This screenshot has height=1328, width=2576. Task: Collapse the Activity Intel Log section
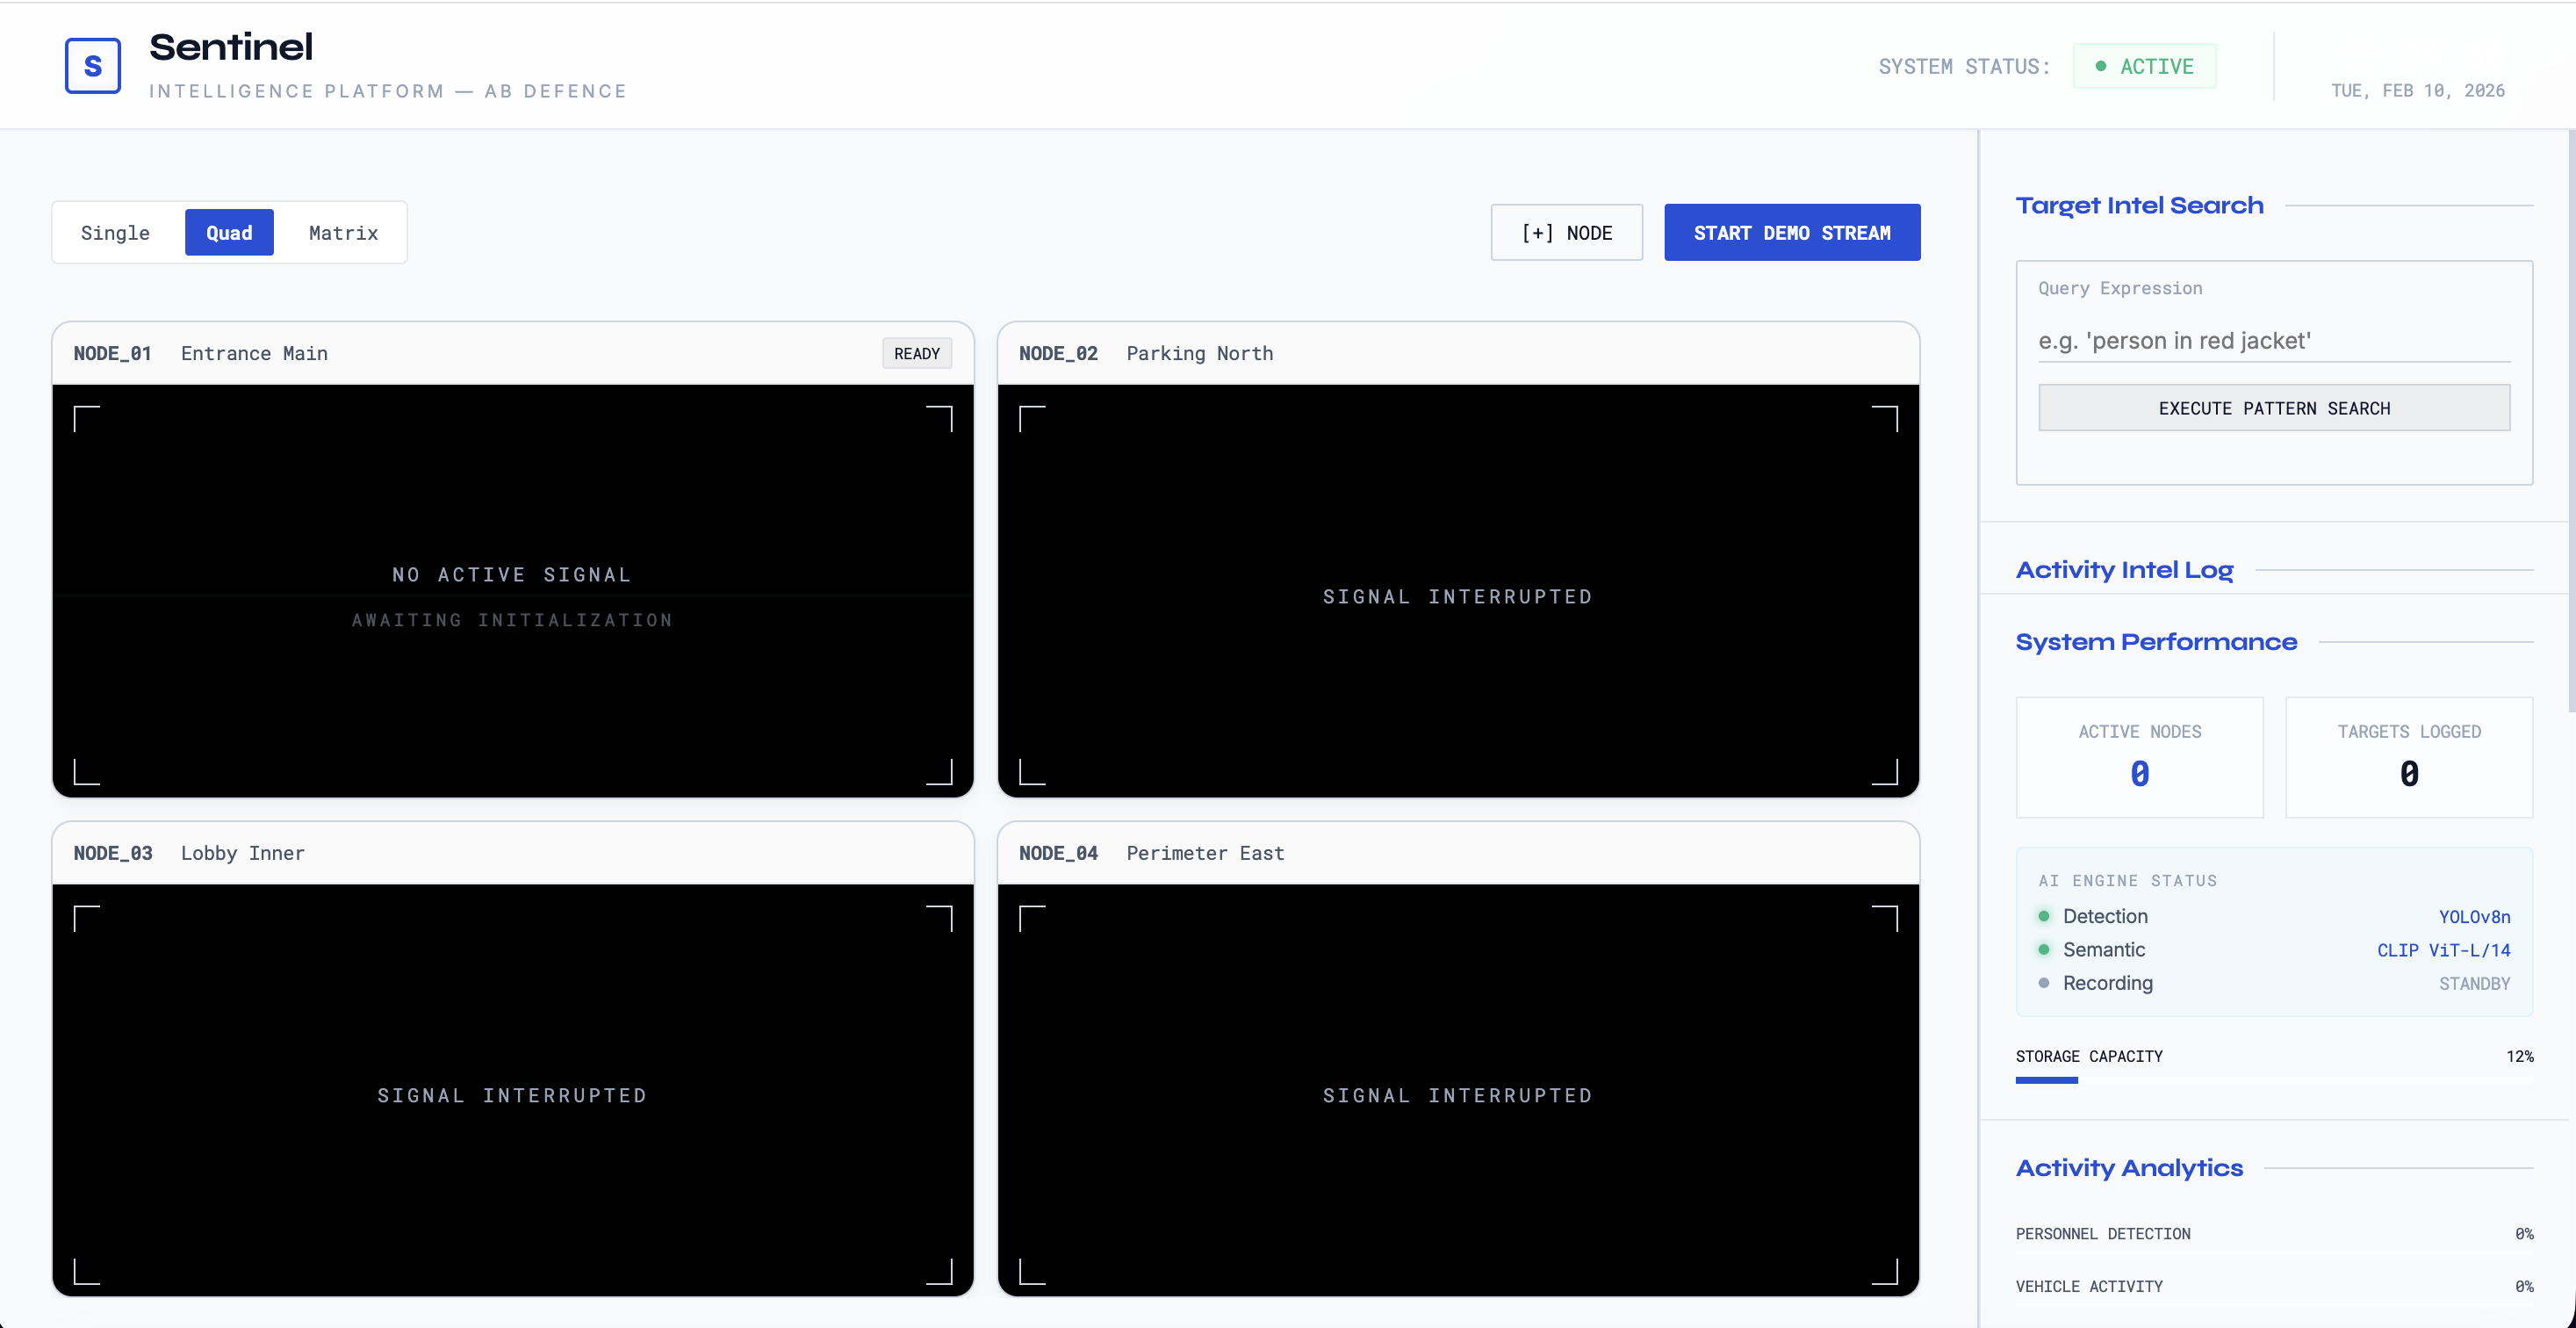[2124, 570]
